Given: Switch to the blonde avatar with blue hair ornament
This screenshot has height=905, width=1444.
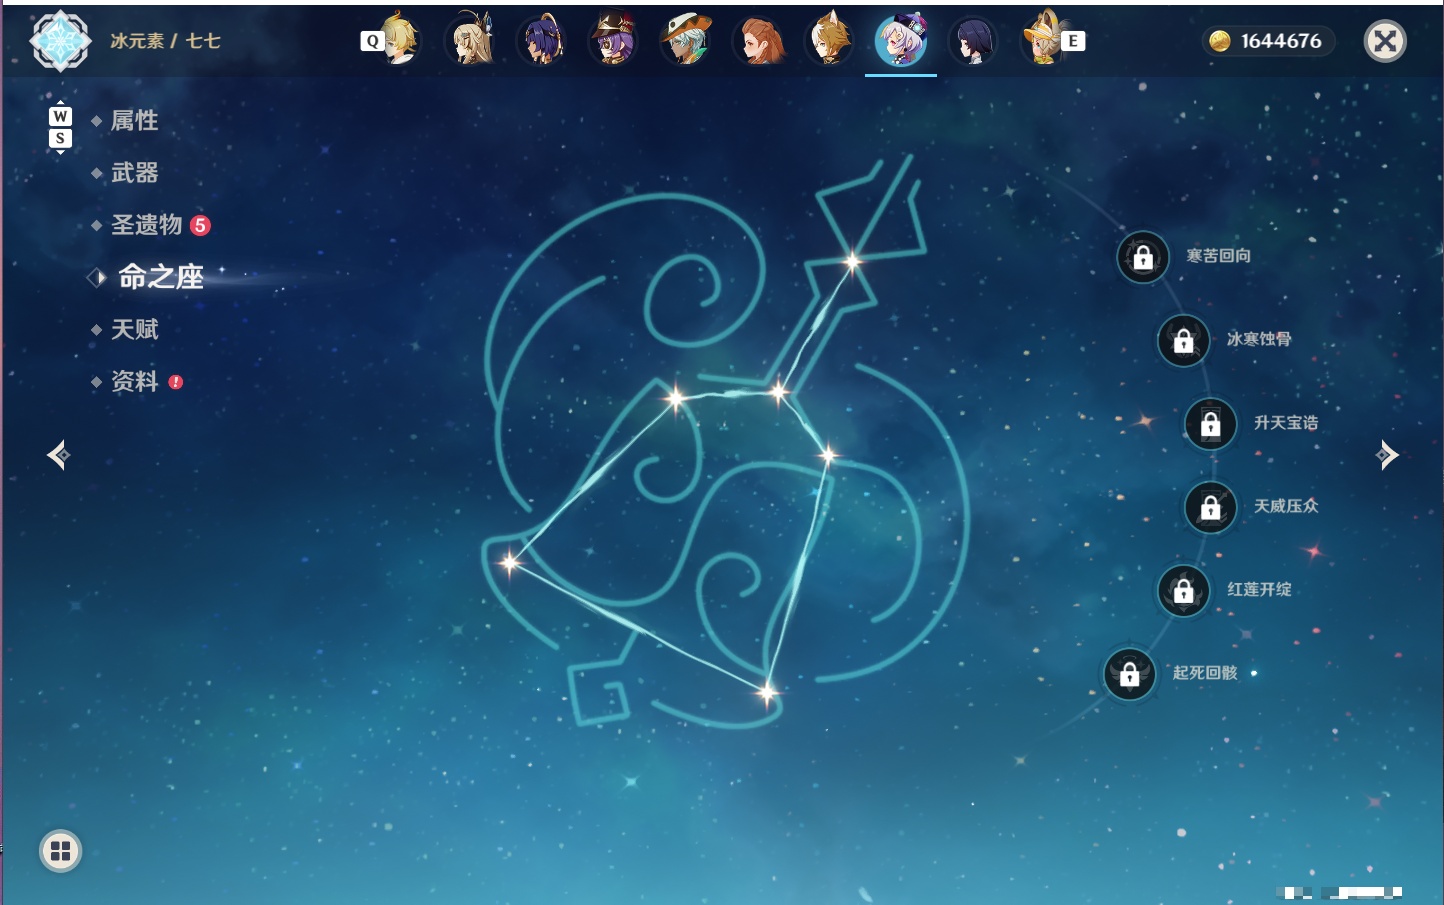Looking at the screenshot, I should (x=471, y=40).
